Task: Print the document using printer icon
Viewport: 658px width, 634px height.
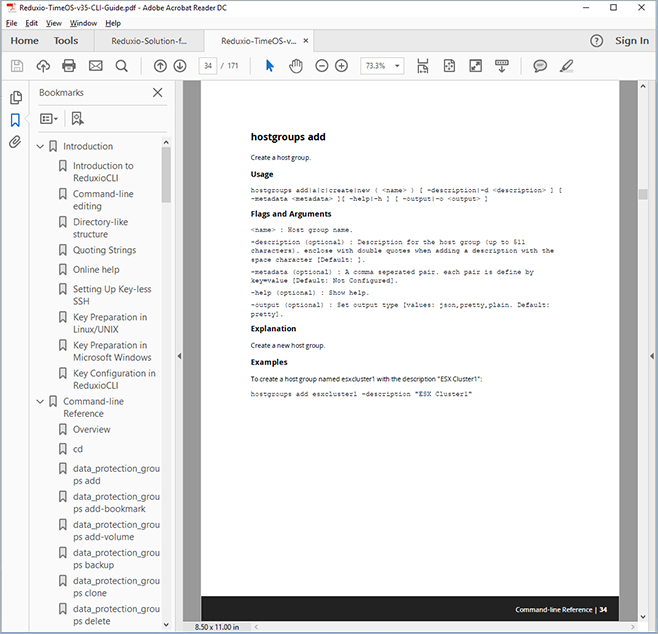Action: click(69, 66)
